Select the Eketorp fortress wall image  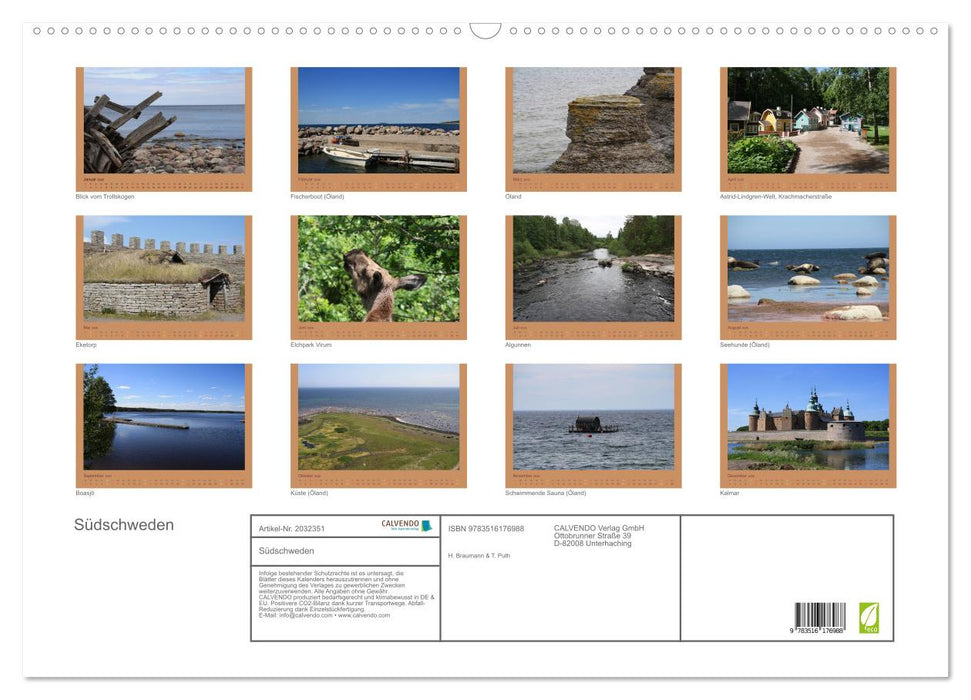tap(164, 269)
